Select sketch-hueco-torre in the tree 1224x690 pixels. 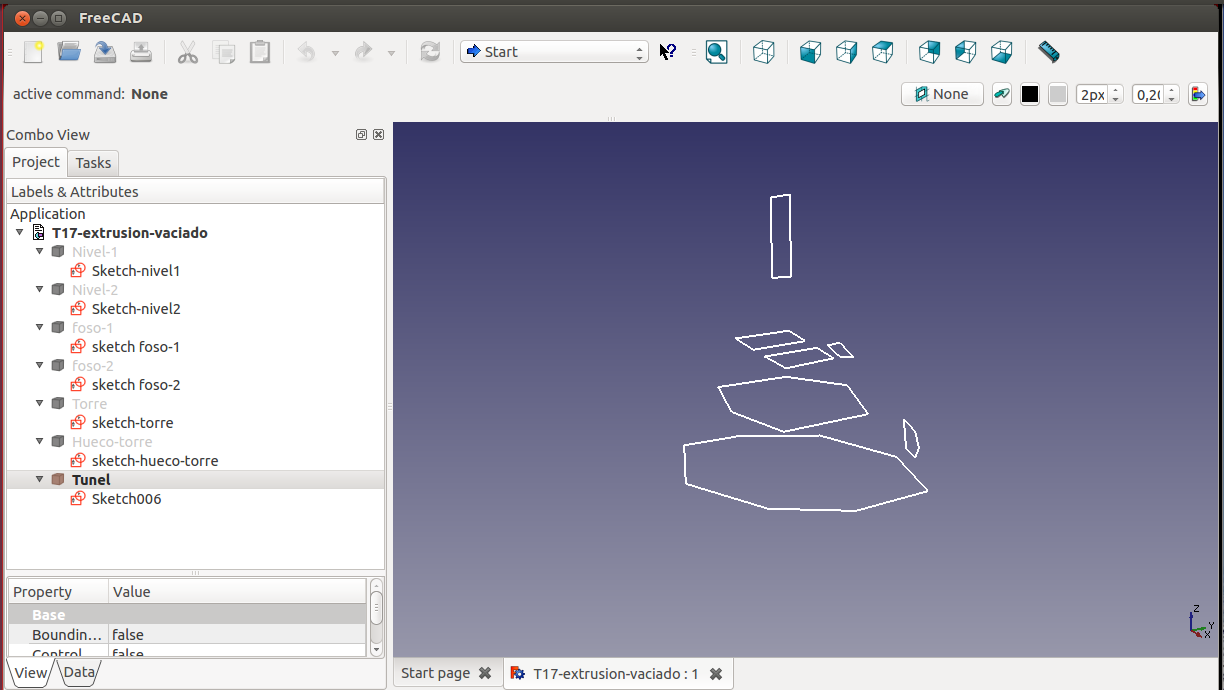click(x=154, y=461)
